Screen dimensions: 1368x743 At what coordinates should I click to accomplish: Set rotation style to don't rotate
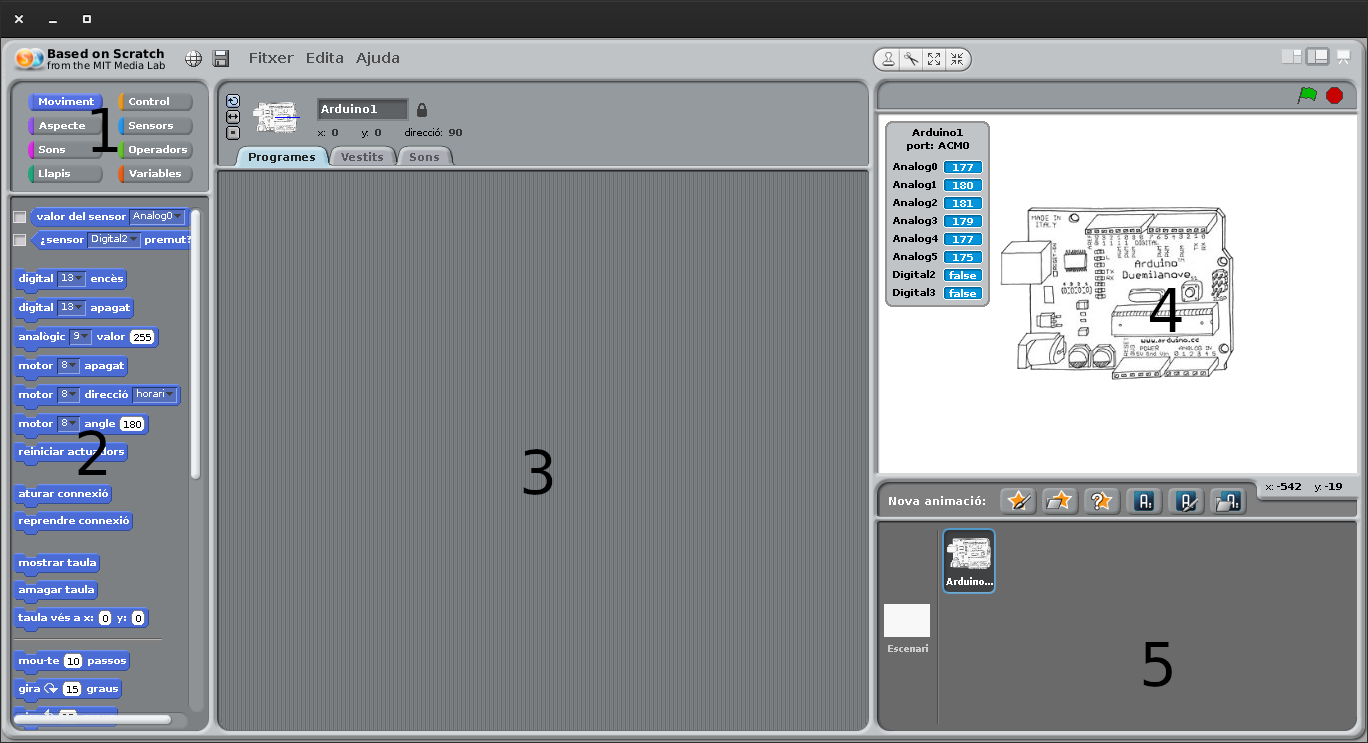tap(233, 132)
